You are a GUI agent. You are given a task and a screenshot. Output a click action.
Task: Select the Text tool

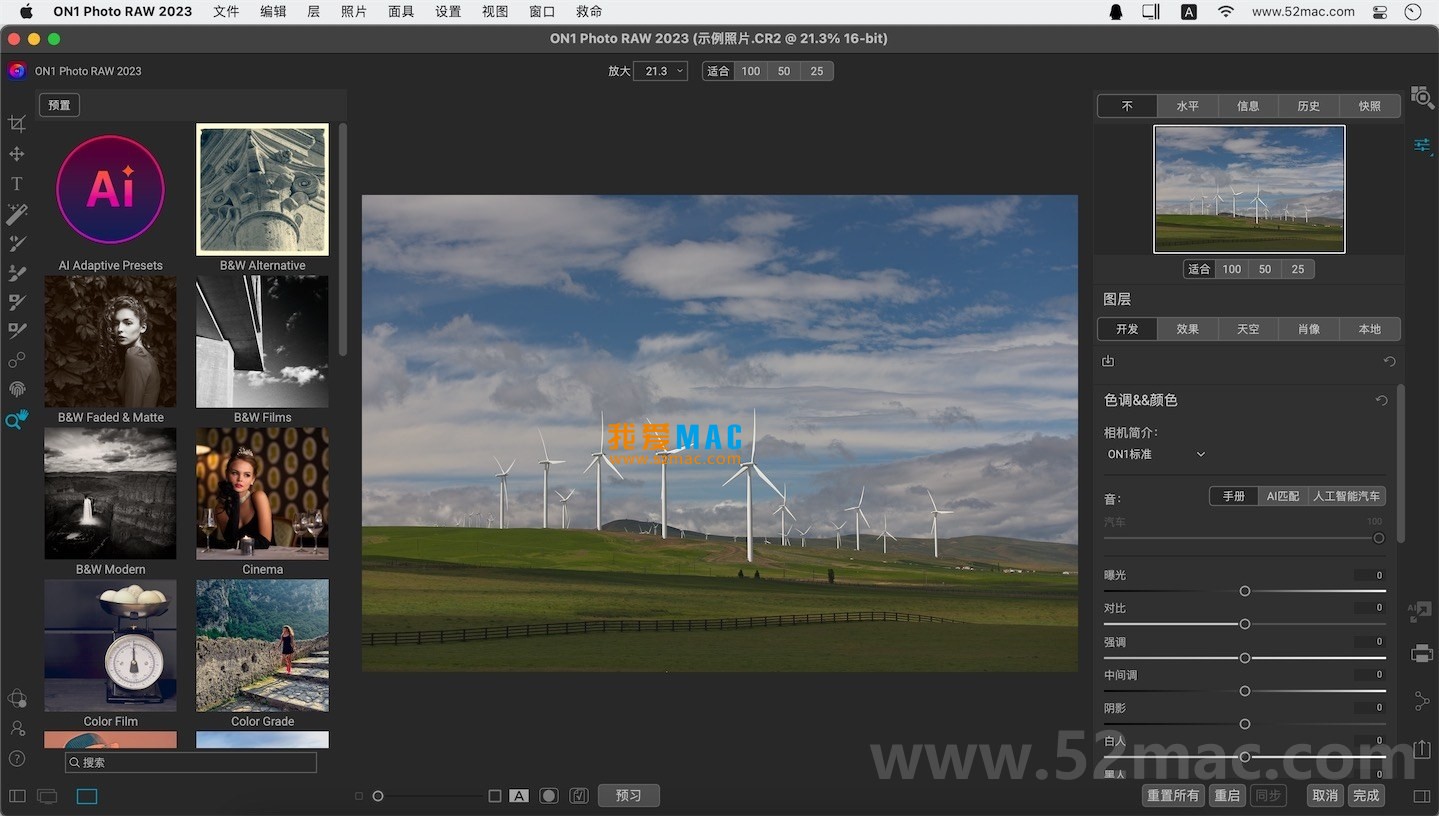[17, 184]
